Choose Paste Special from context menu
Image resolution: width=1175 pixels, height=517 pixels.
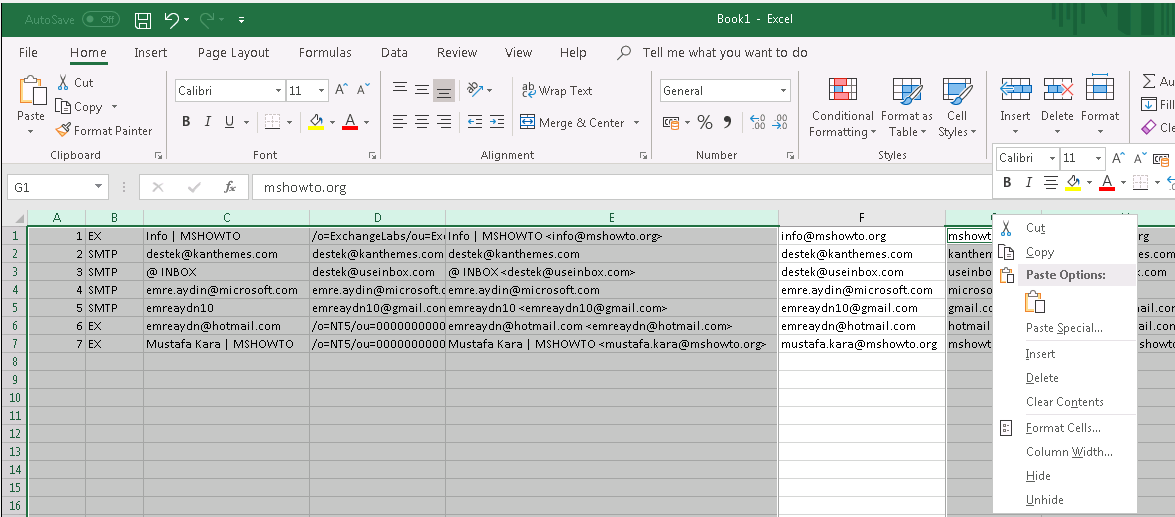coord(1064,328)
